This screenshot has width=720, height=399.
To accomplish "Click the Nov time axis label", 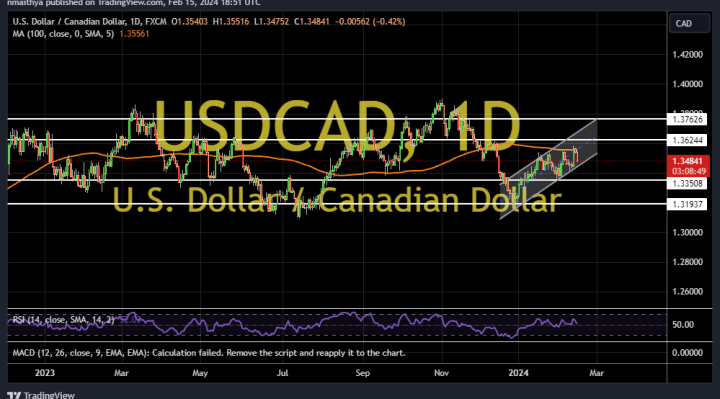I will (441, 373).
